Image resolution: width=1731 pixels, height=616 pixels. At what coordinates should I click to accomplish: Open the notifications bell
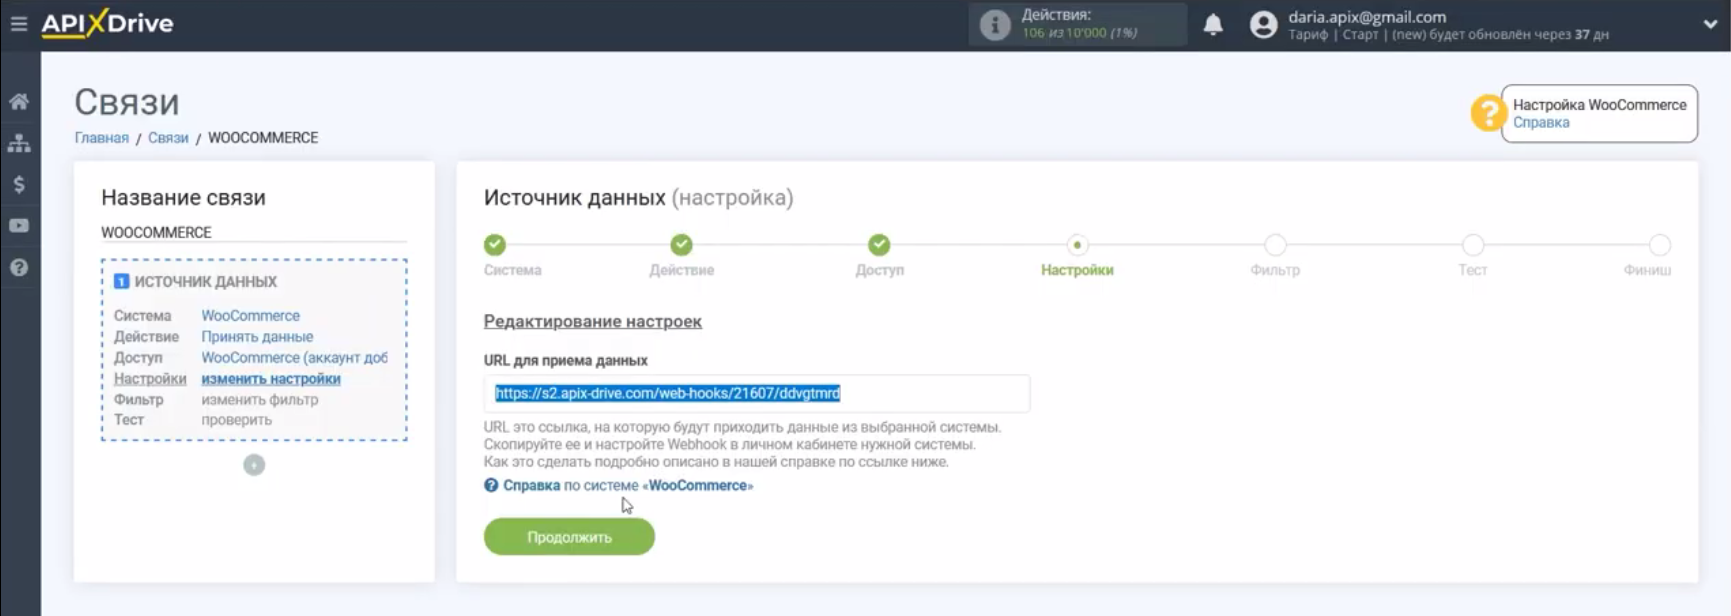click(1213, 25)
